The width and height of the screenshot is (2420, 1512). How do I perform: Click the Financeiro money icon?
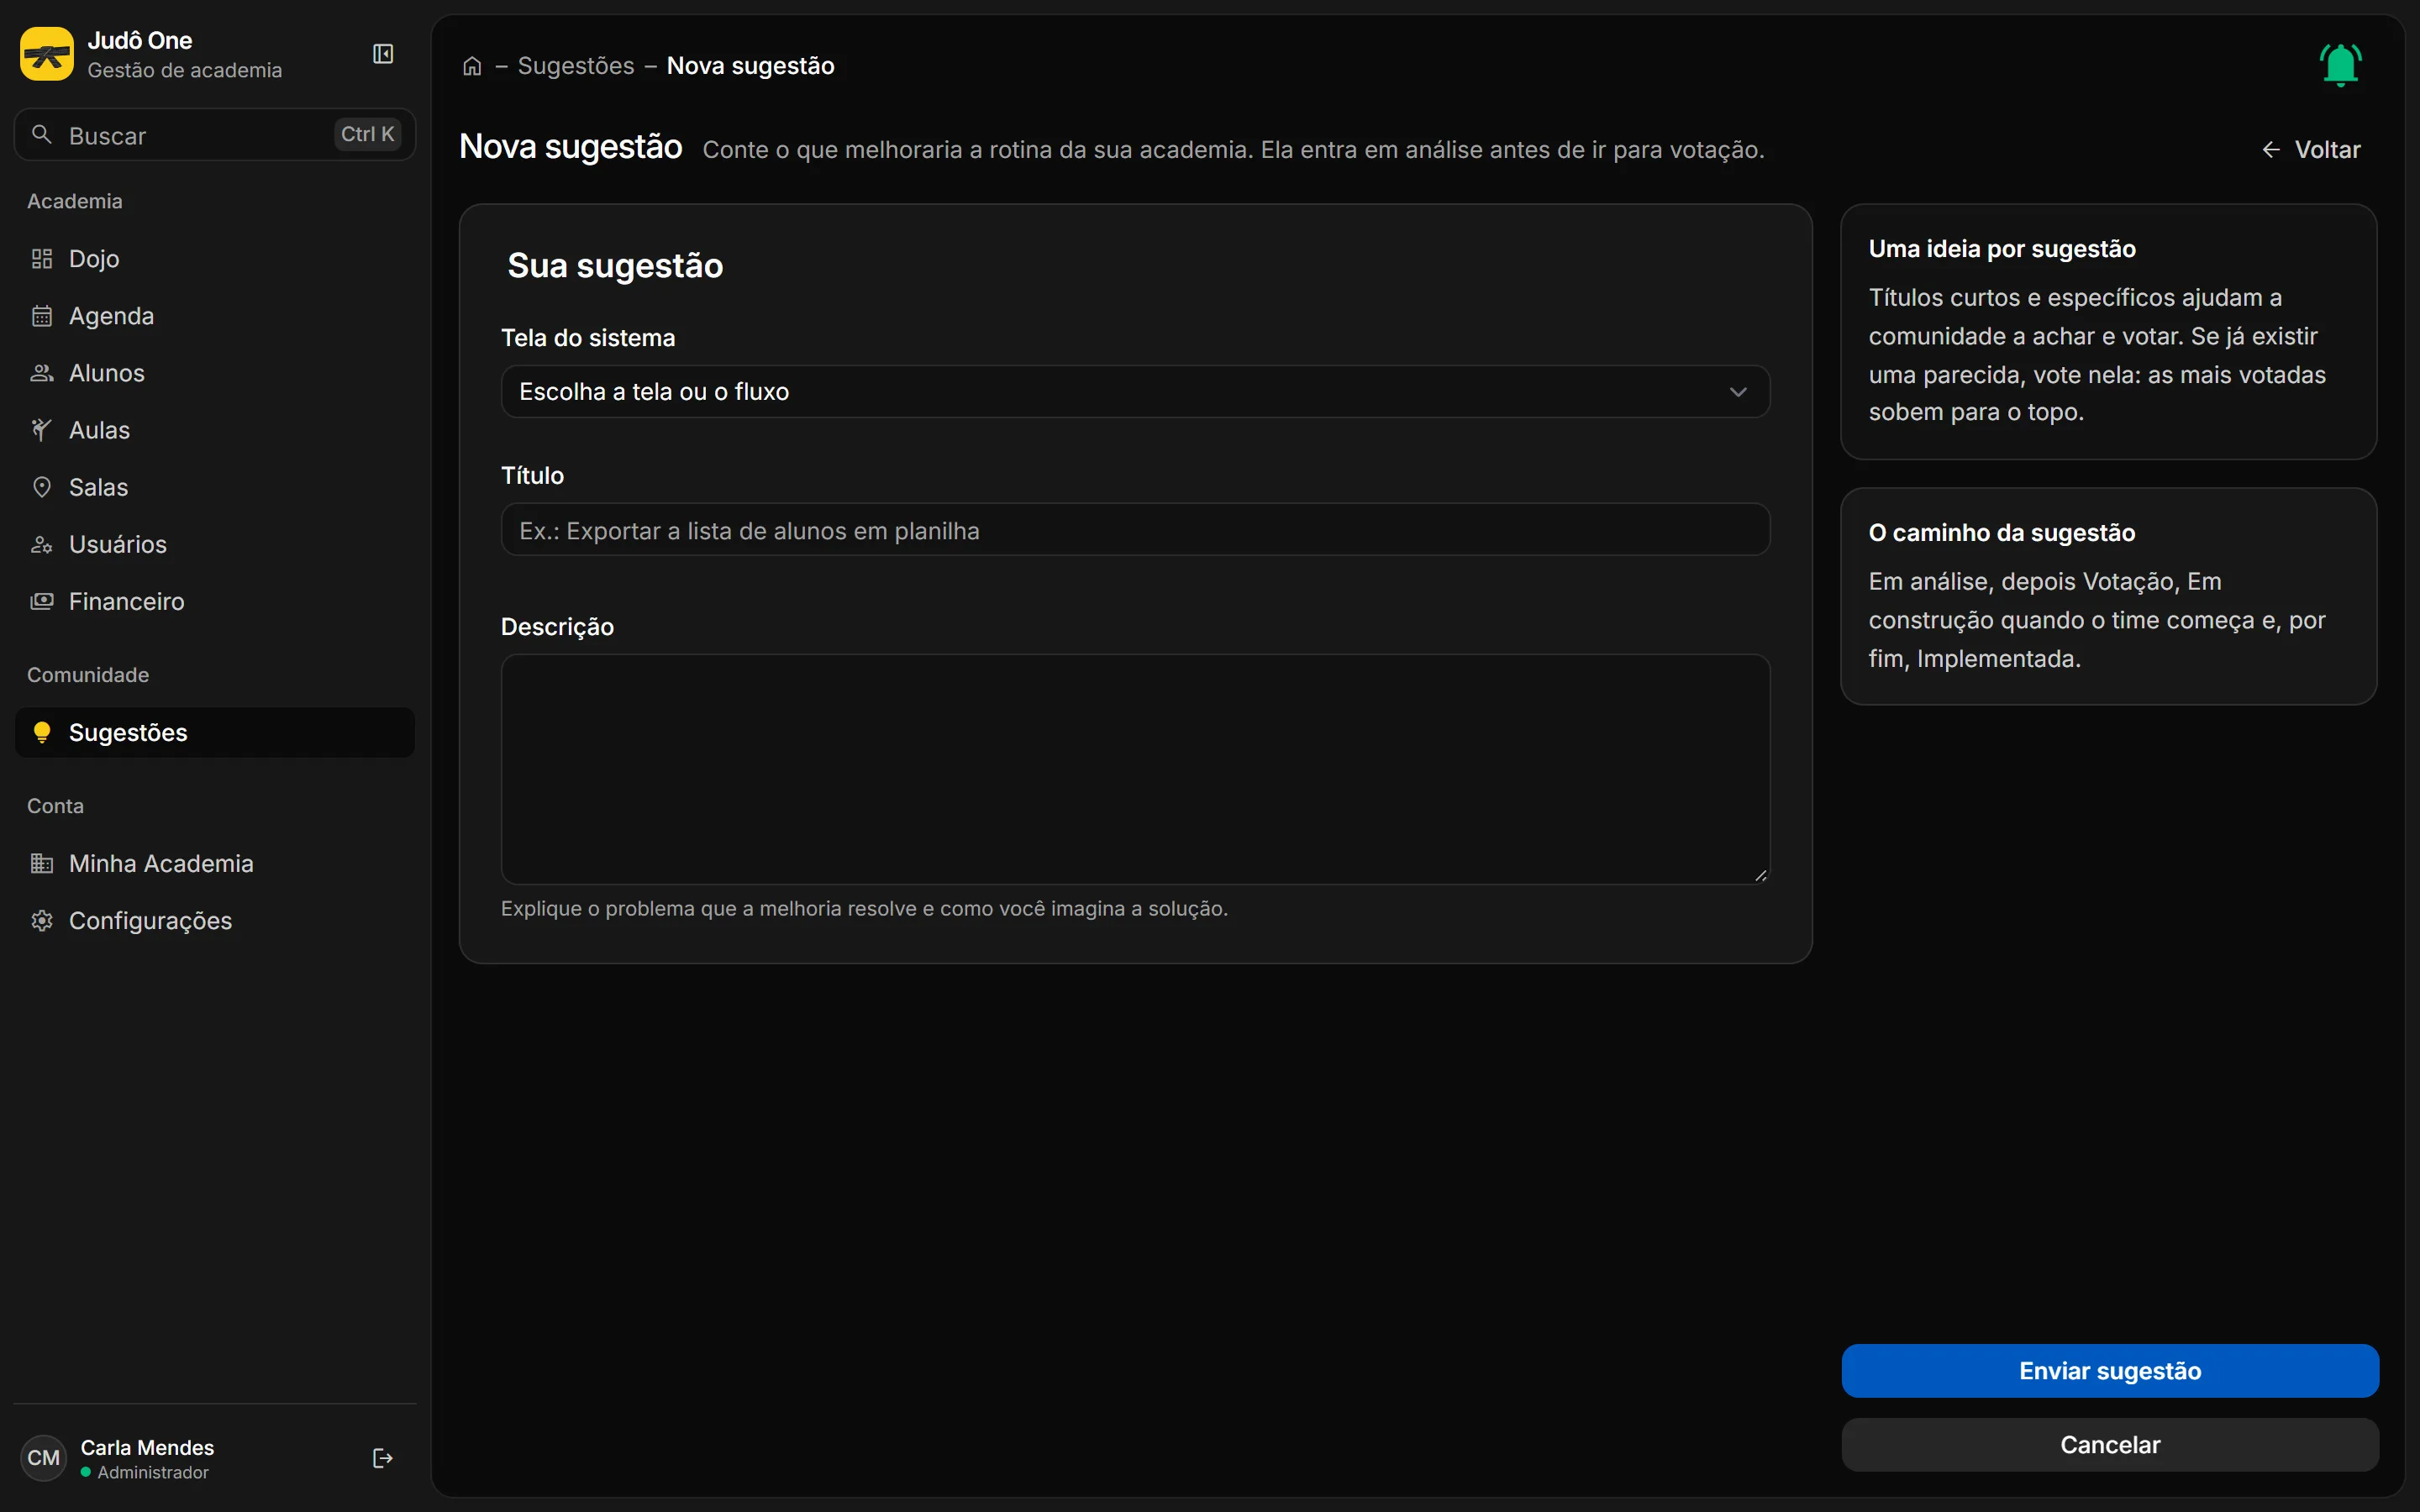[x=42, y=601]
